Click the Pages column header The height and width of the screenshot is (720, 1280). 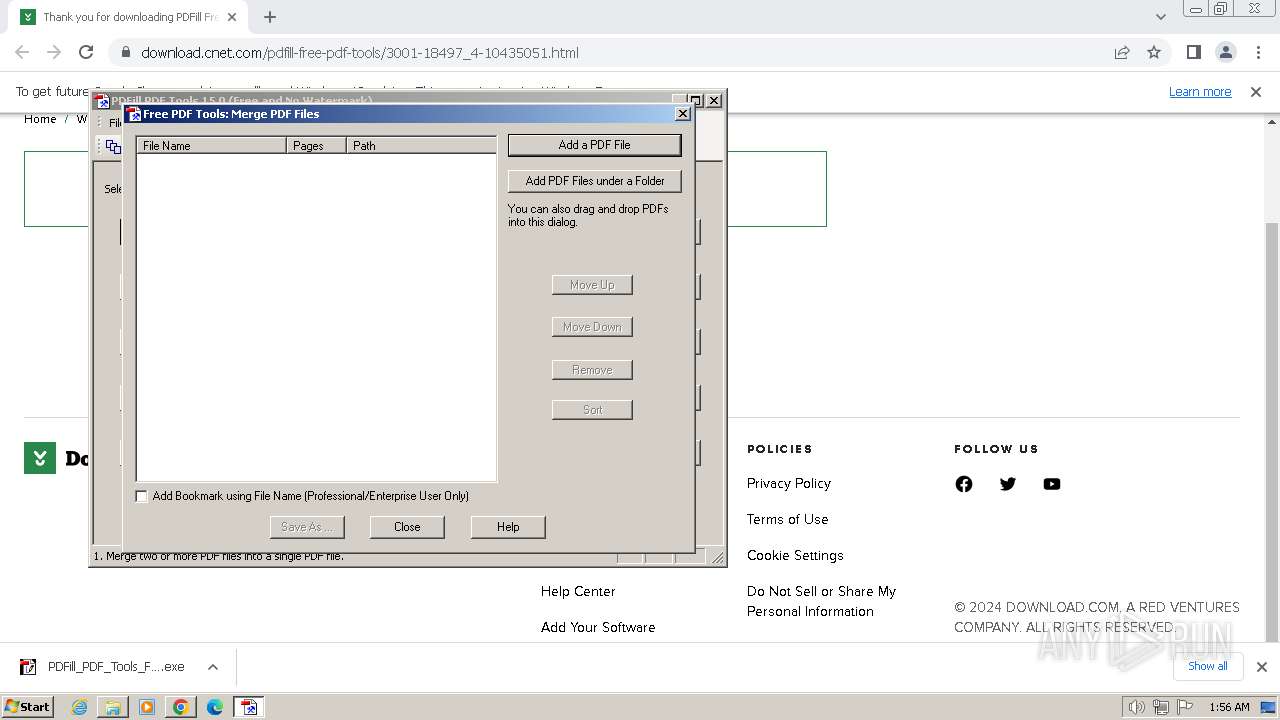[316, 145]
